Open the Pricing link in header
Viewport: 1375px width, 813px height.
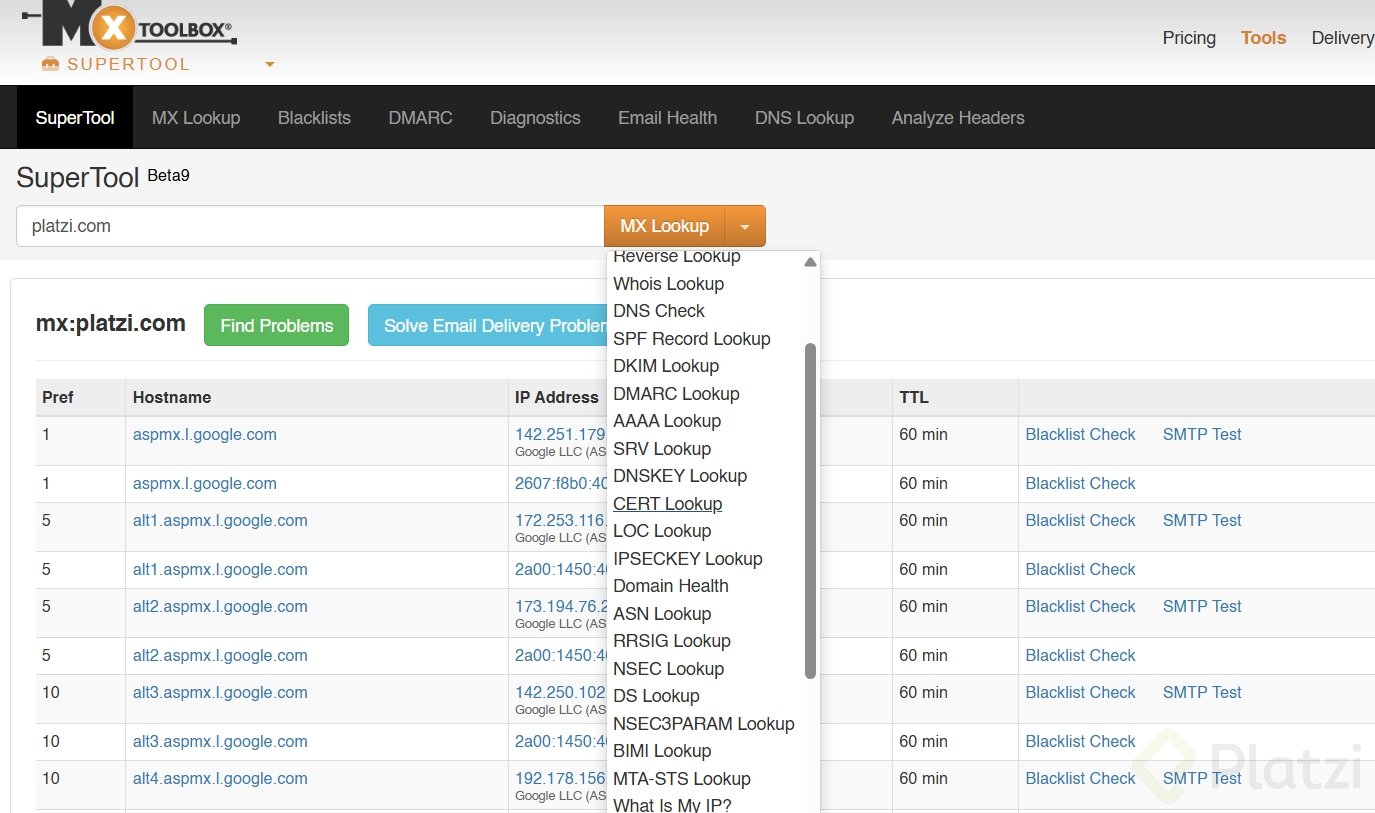1189,38
